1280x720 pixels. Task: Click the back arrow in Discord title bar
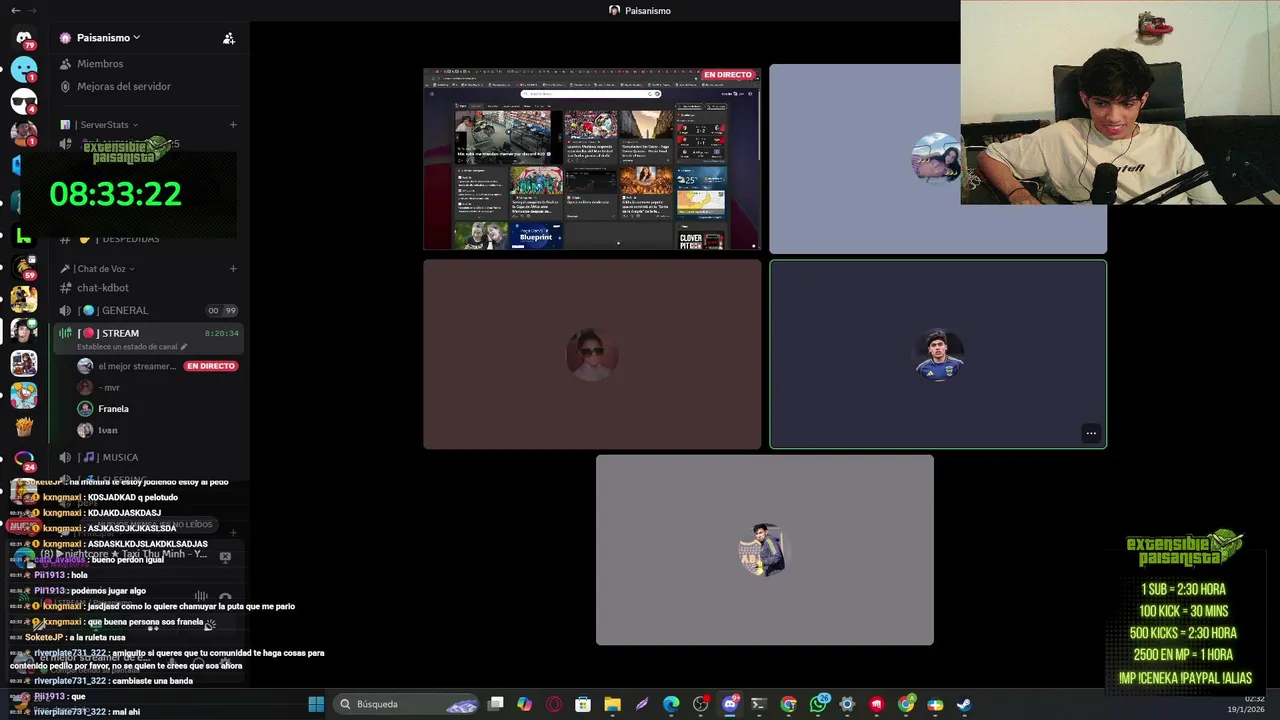click(15, 10)
